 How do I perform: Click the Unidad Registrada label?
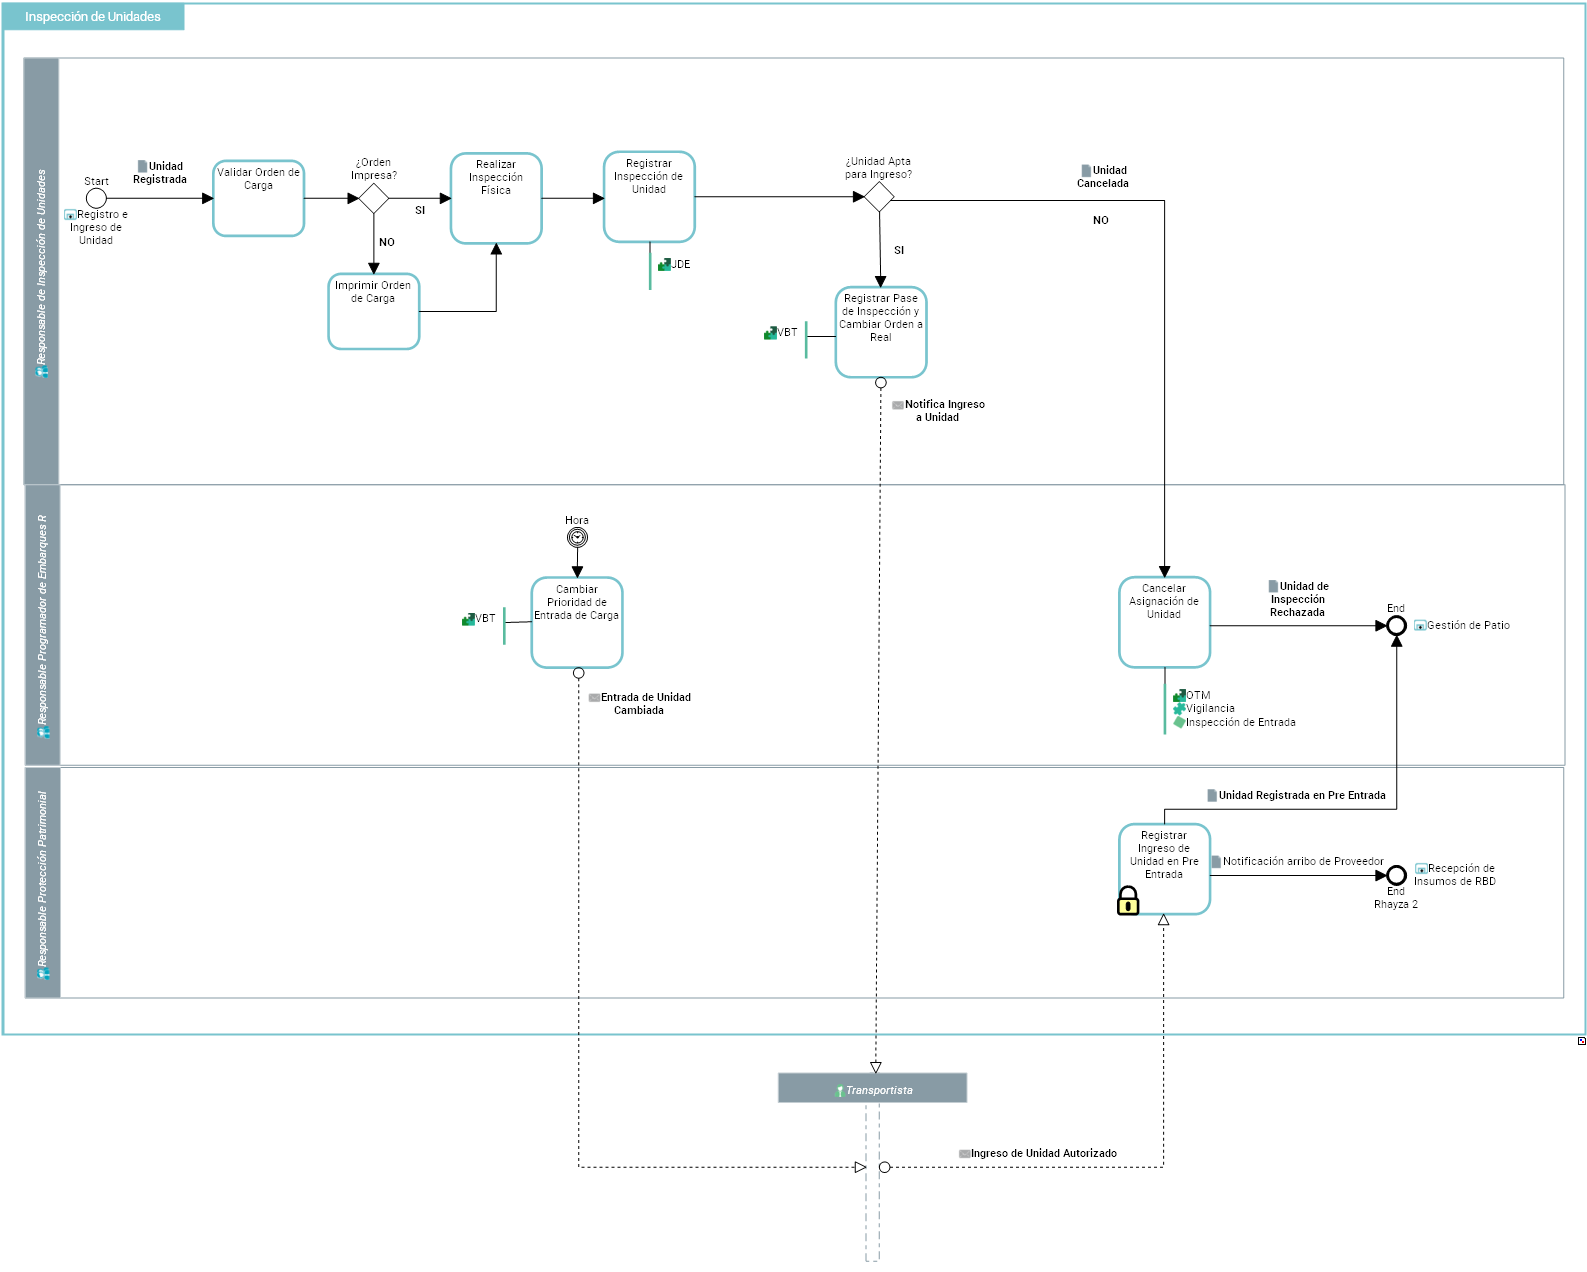160,173
